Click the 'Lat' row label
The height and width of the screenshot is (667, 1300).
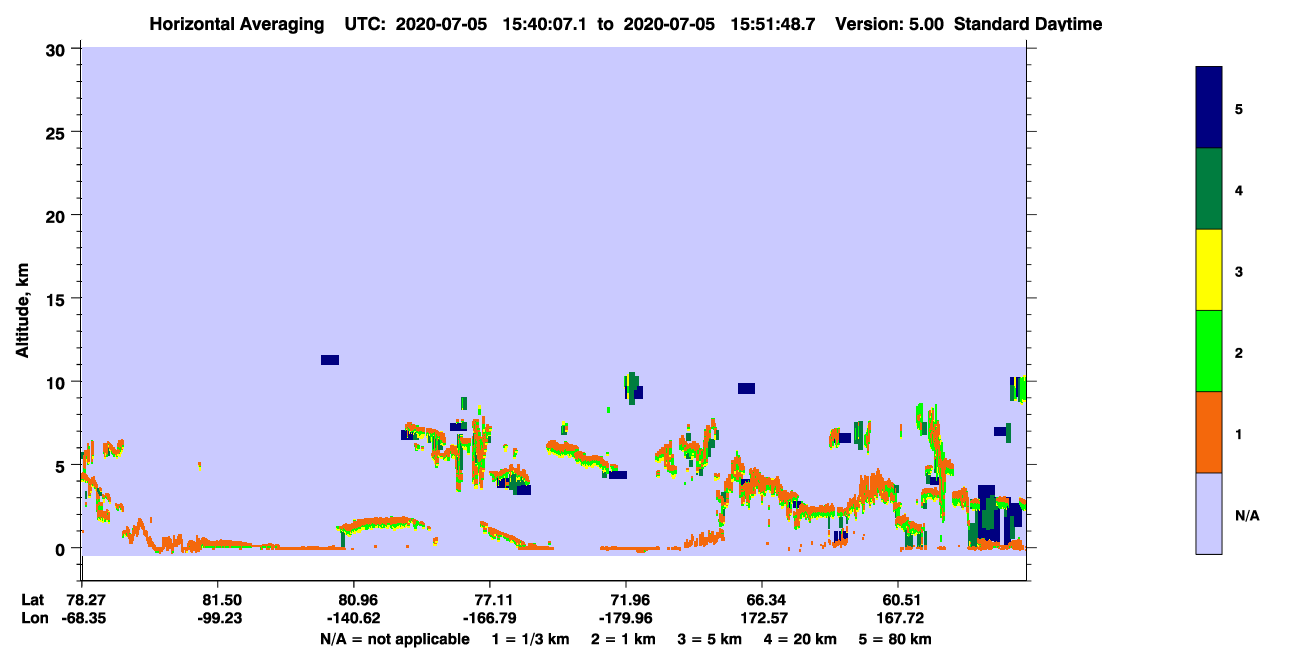click(33, 600)
